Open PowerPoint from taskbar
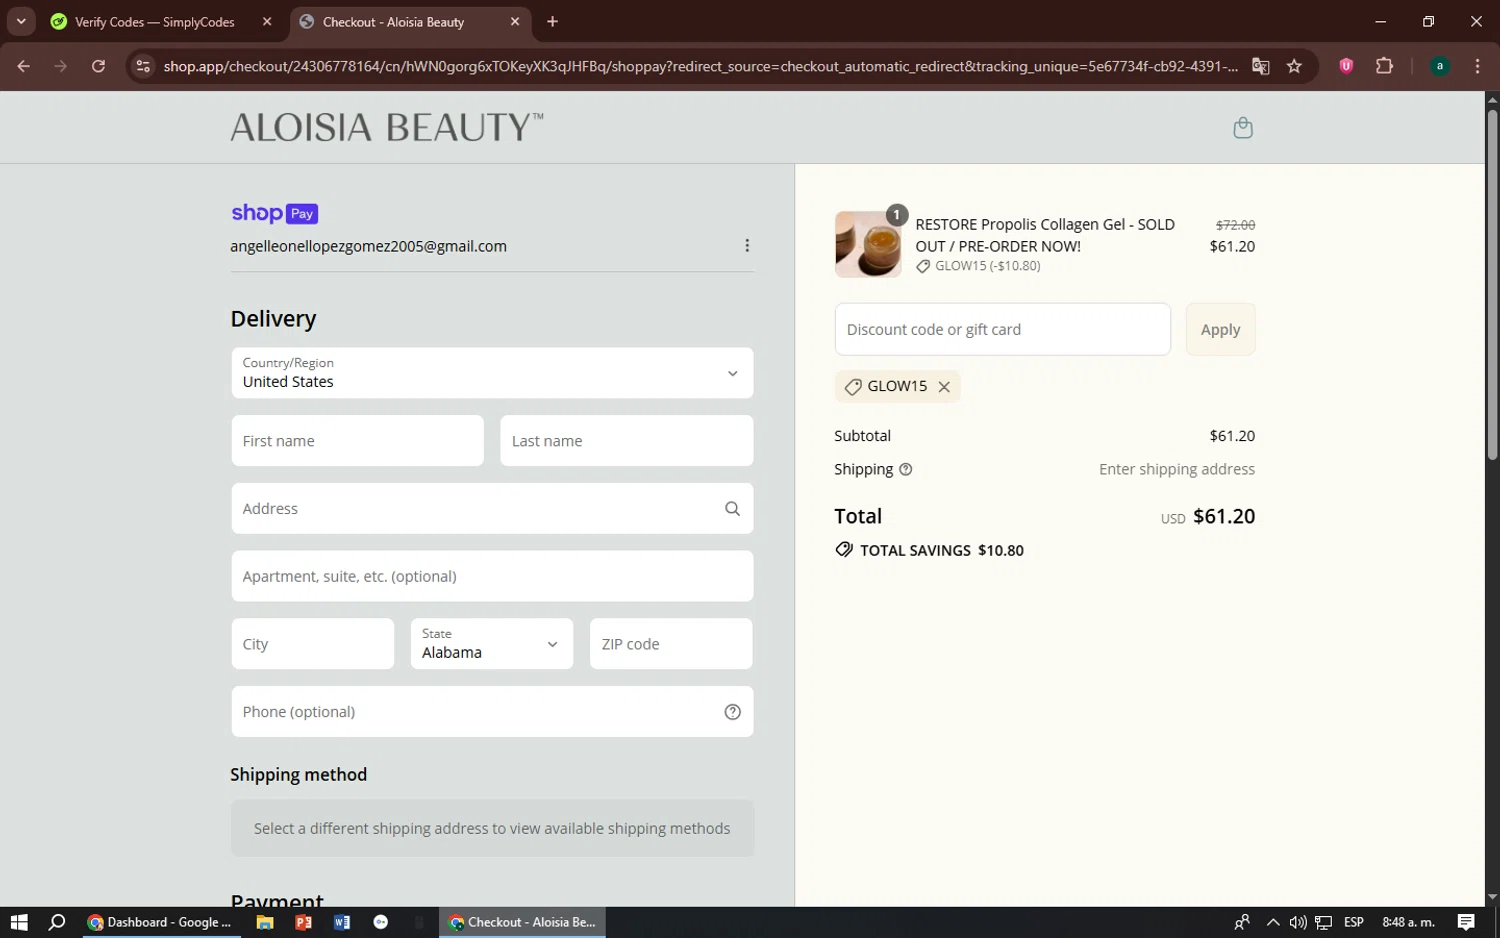 pos(303,922)
